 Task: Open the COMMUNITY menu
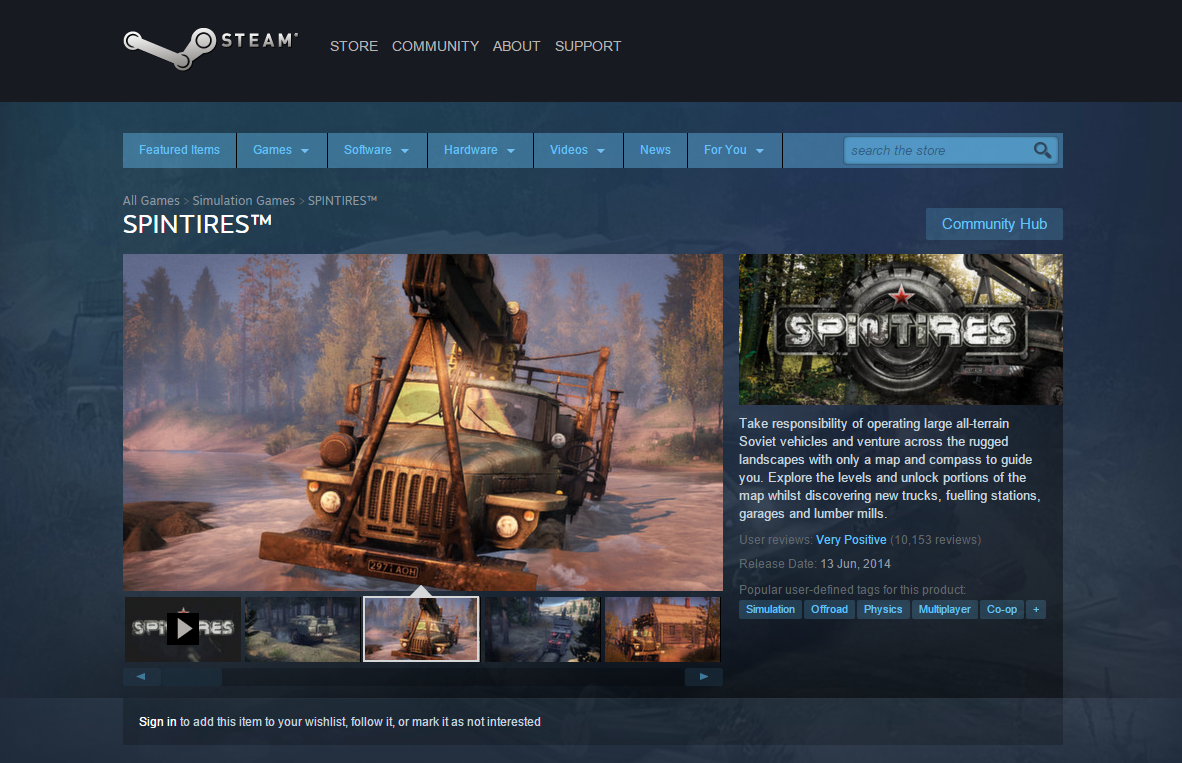[435, 46]
